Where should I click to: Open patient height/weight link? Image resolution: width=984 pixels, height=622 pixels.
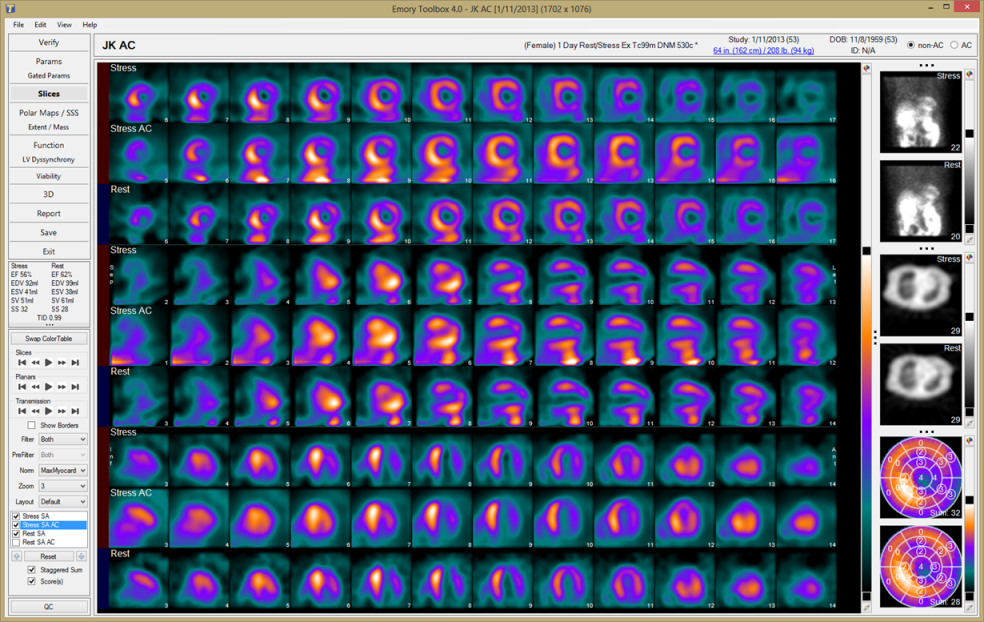[763, 50]
